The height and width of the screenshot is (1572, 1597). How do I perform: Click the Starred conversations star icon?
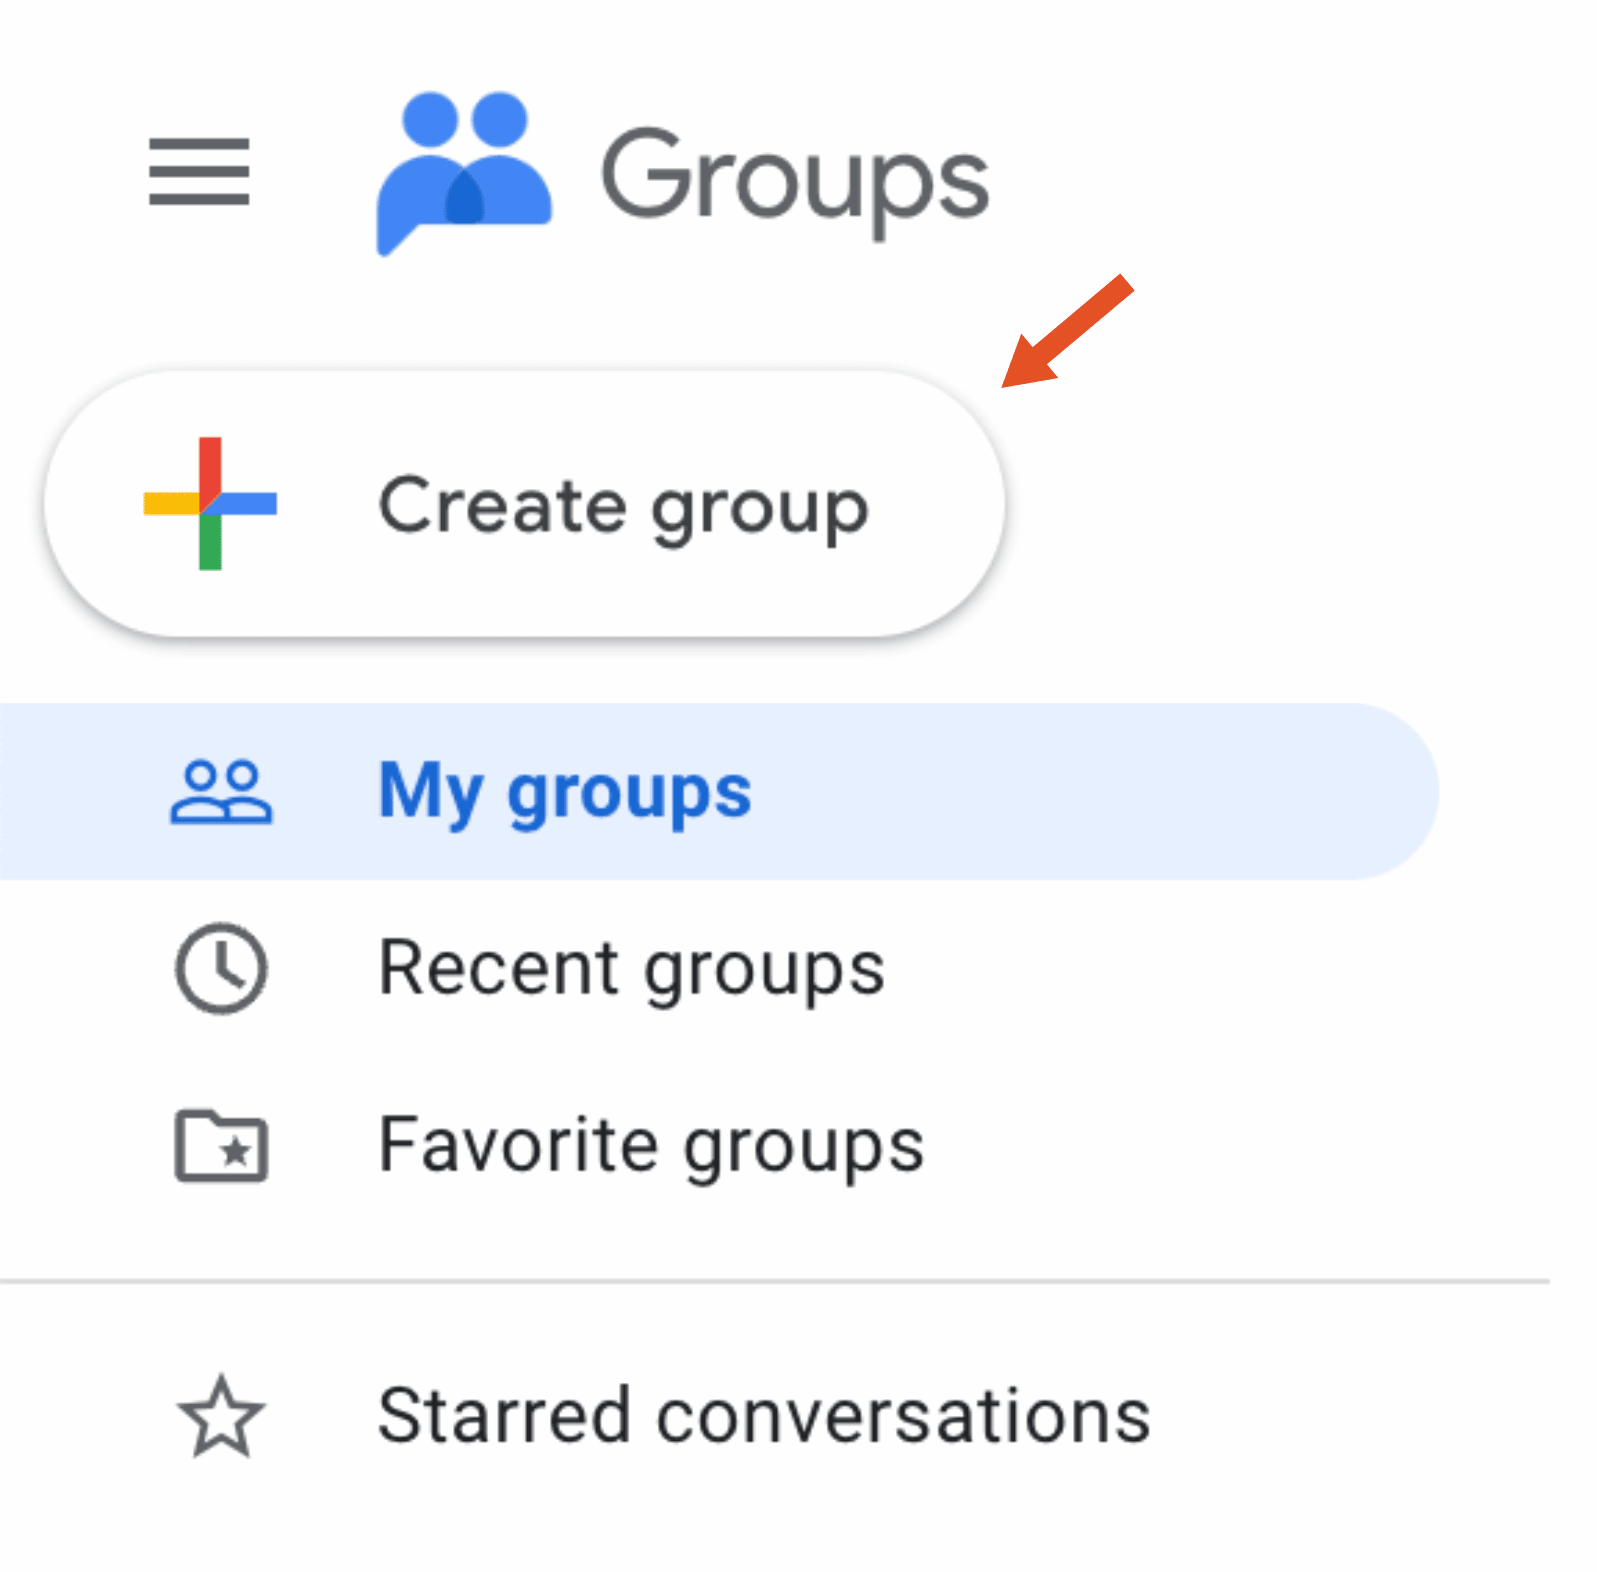(x=221, y=1416)
